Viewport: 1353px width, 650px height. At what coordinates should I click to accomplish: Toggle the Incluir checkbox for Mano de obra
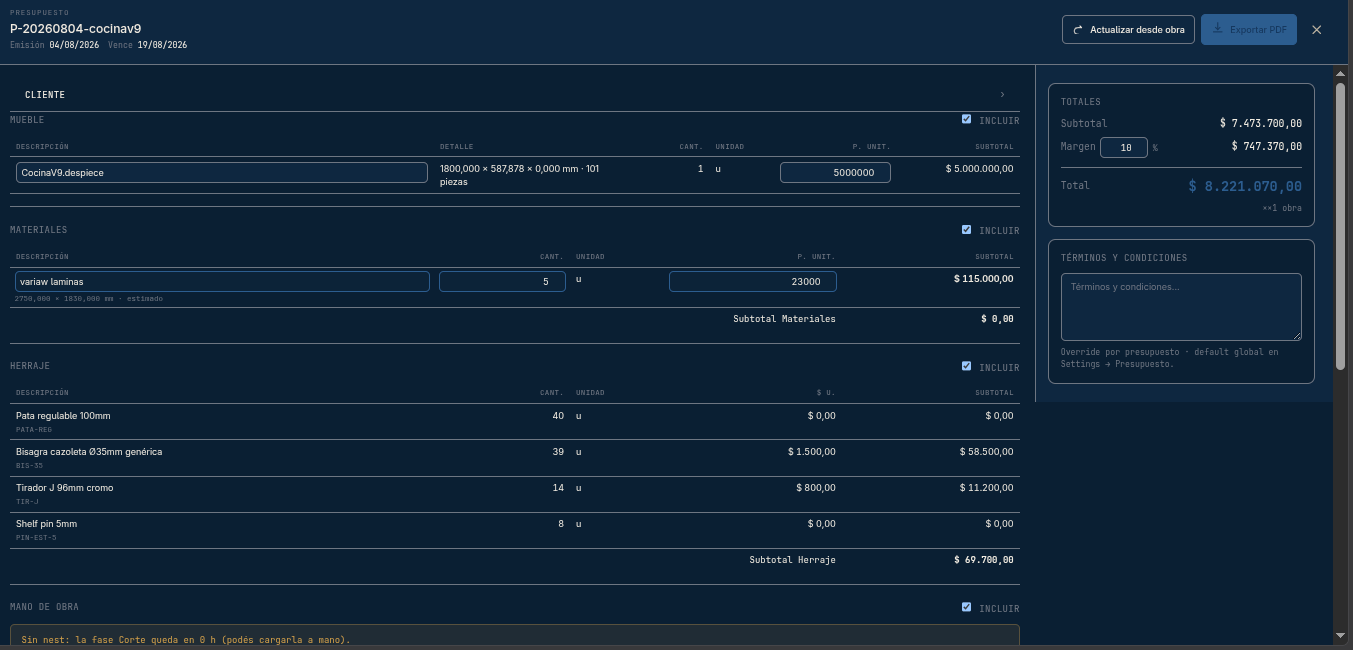(x=966, y=607)
